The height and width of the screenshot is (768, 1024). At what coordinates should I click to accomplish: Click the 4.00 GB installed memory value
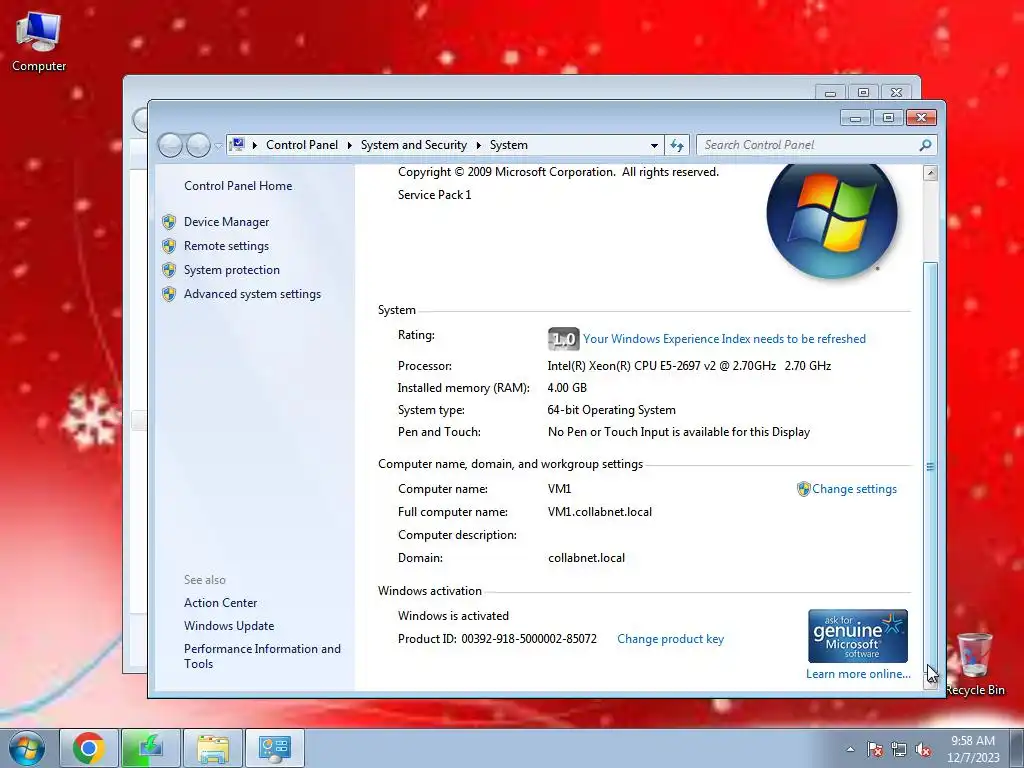pyautogui.click(x=567, y=388)
